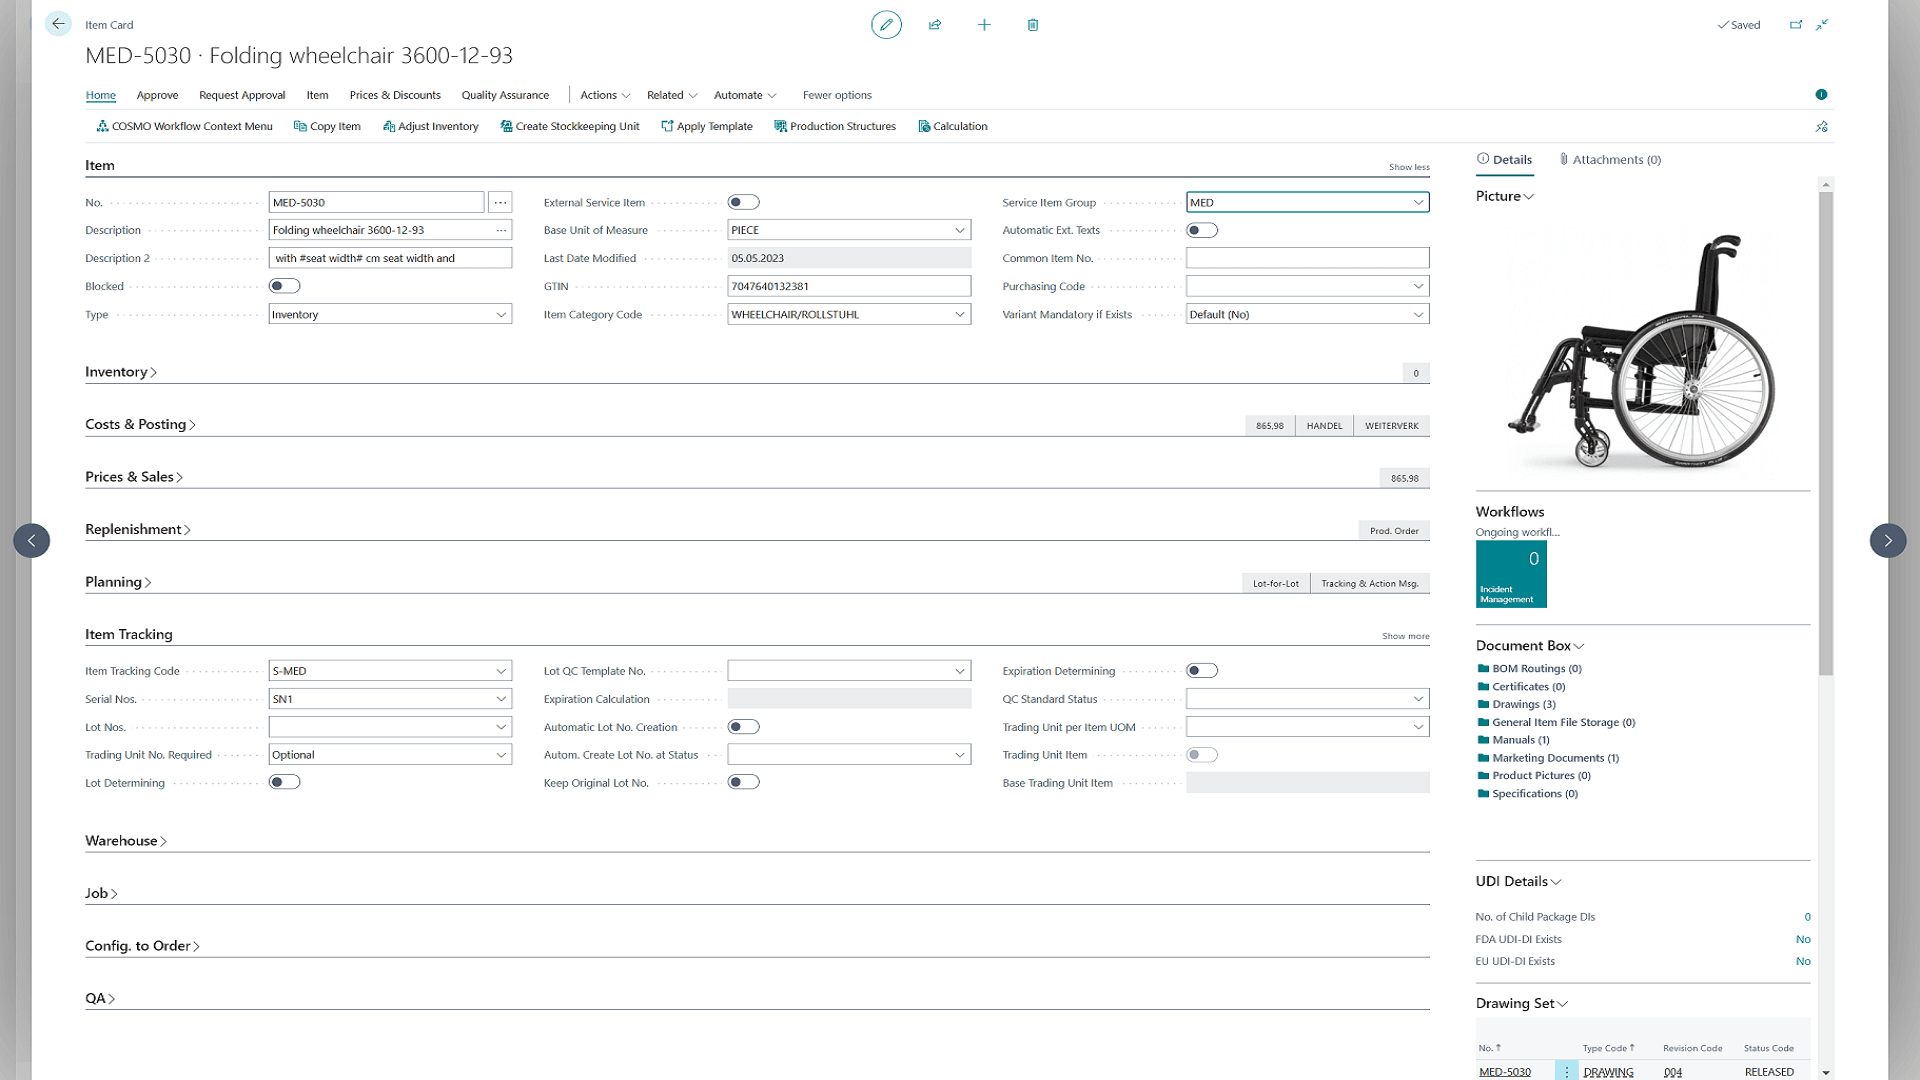Click Copy Item action
This screenshot has height=1080, width=1920.
coord(327,127)
